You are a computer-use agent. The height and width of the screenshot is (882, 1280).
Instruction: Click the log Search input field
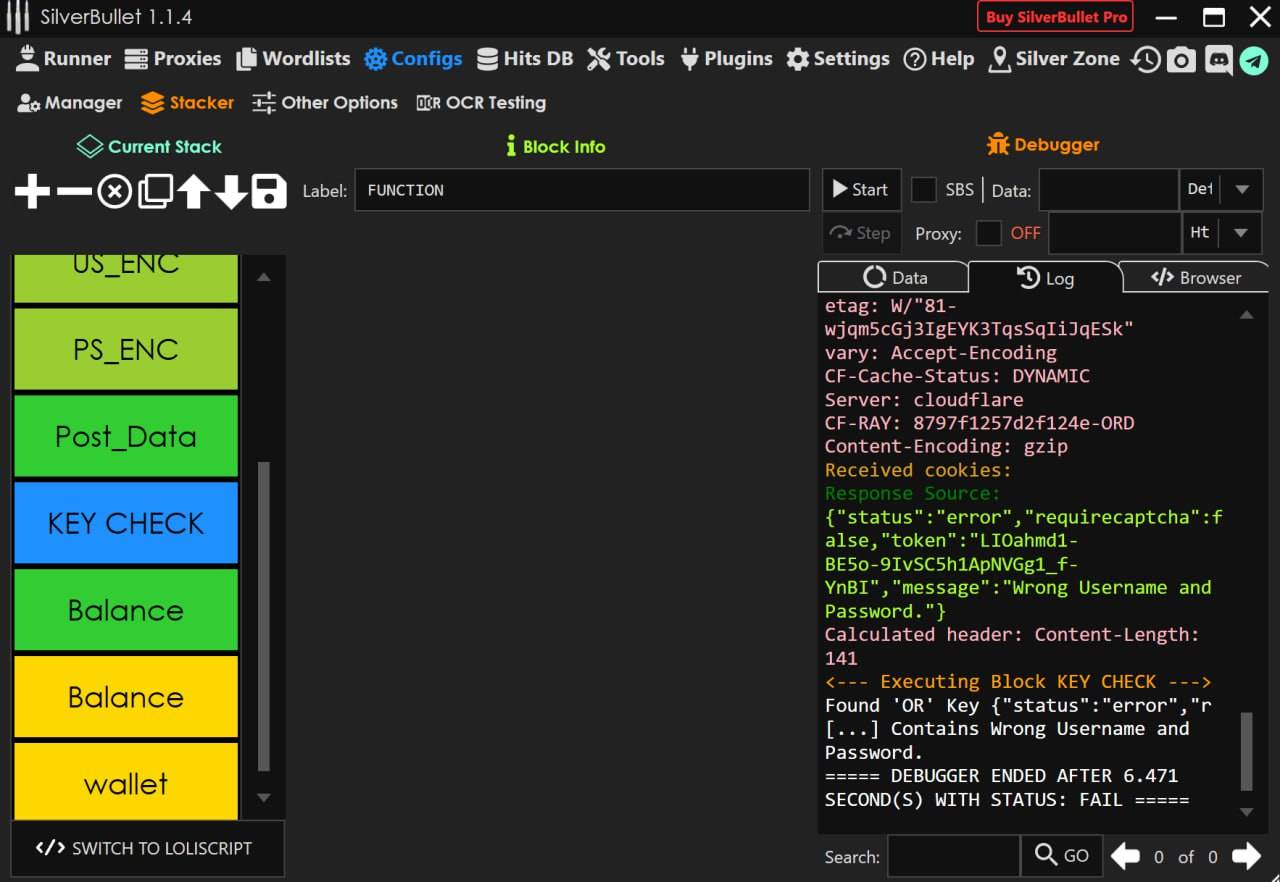click(953, 856)
